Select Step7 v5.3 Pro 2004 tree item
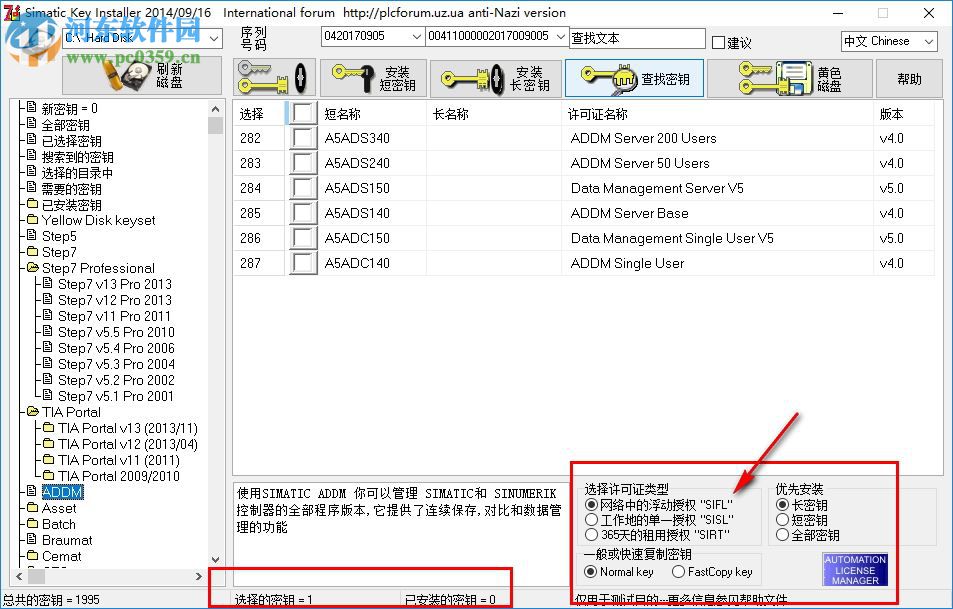This screenshot has height=609, width=953. tap(116, 364)
